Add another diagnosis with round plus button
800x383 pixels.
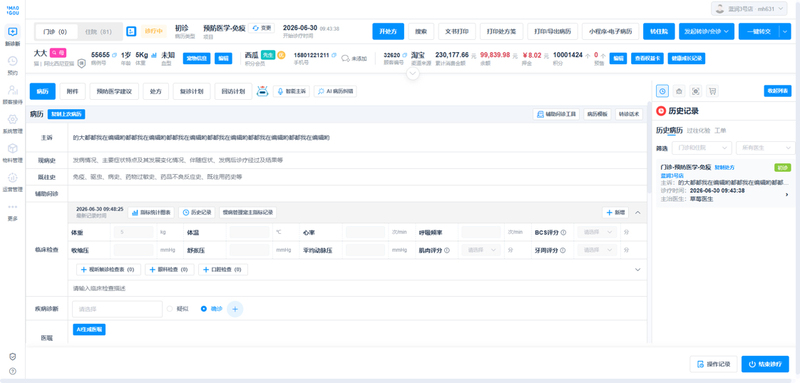coord(235,309)
